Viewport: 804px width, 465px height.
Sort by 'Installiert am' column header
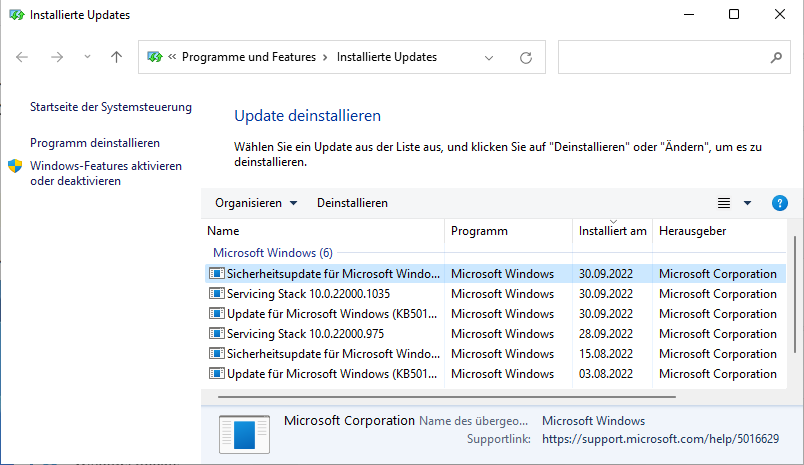(x=612, y=231)
